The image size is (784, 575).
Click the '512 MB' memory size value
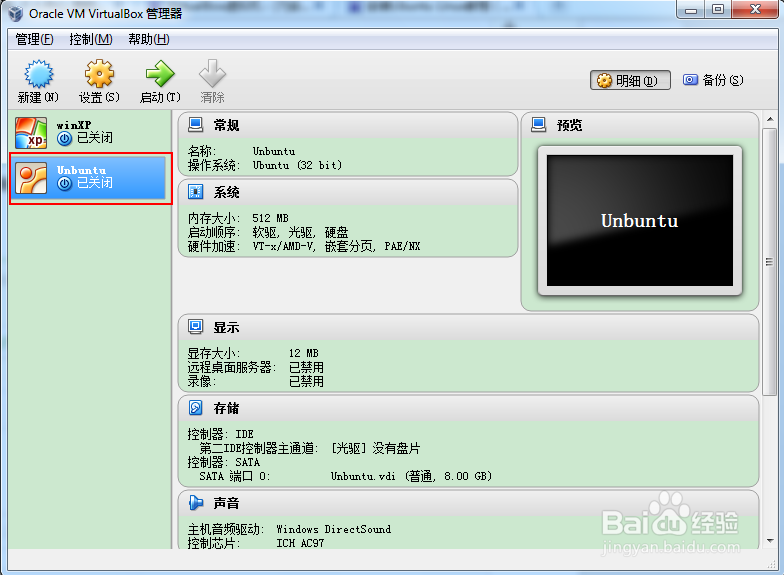(270, 218)
